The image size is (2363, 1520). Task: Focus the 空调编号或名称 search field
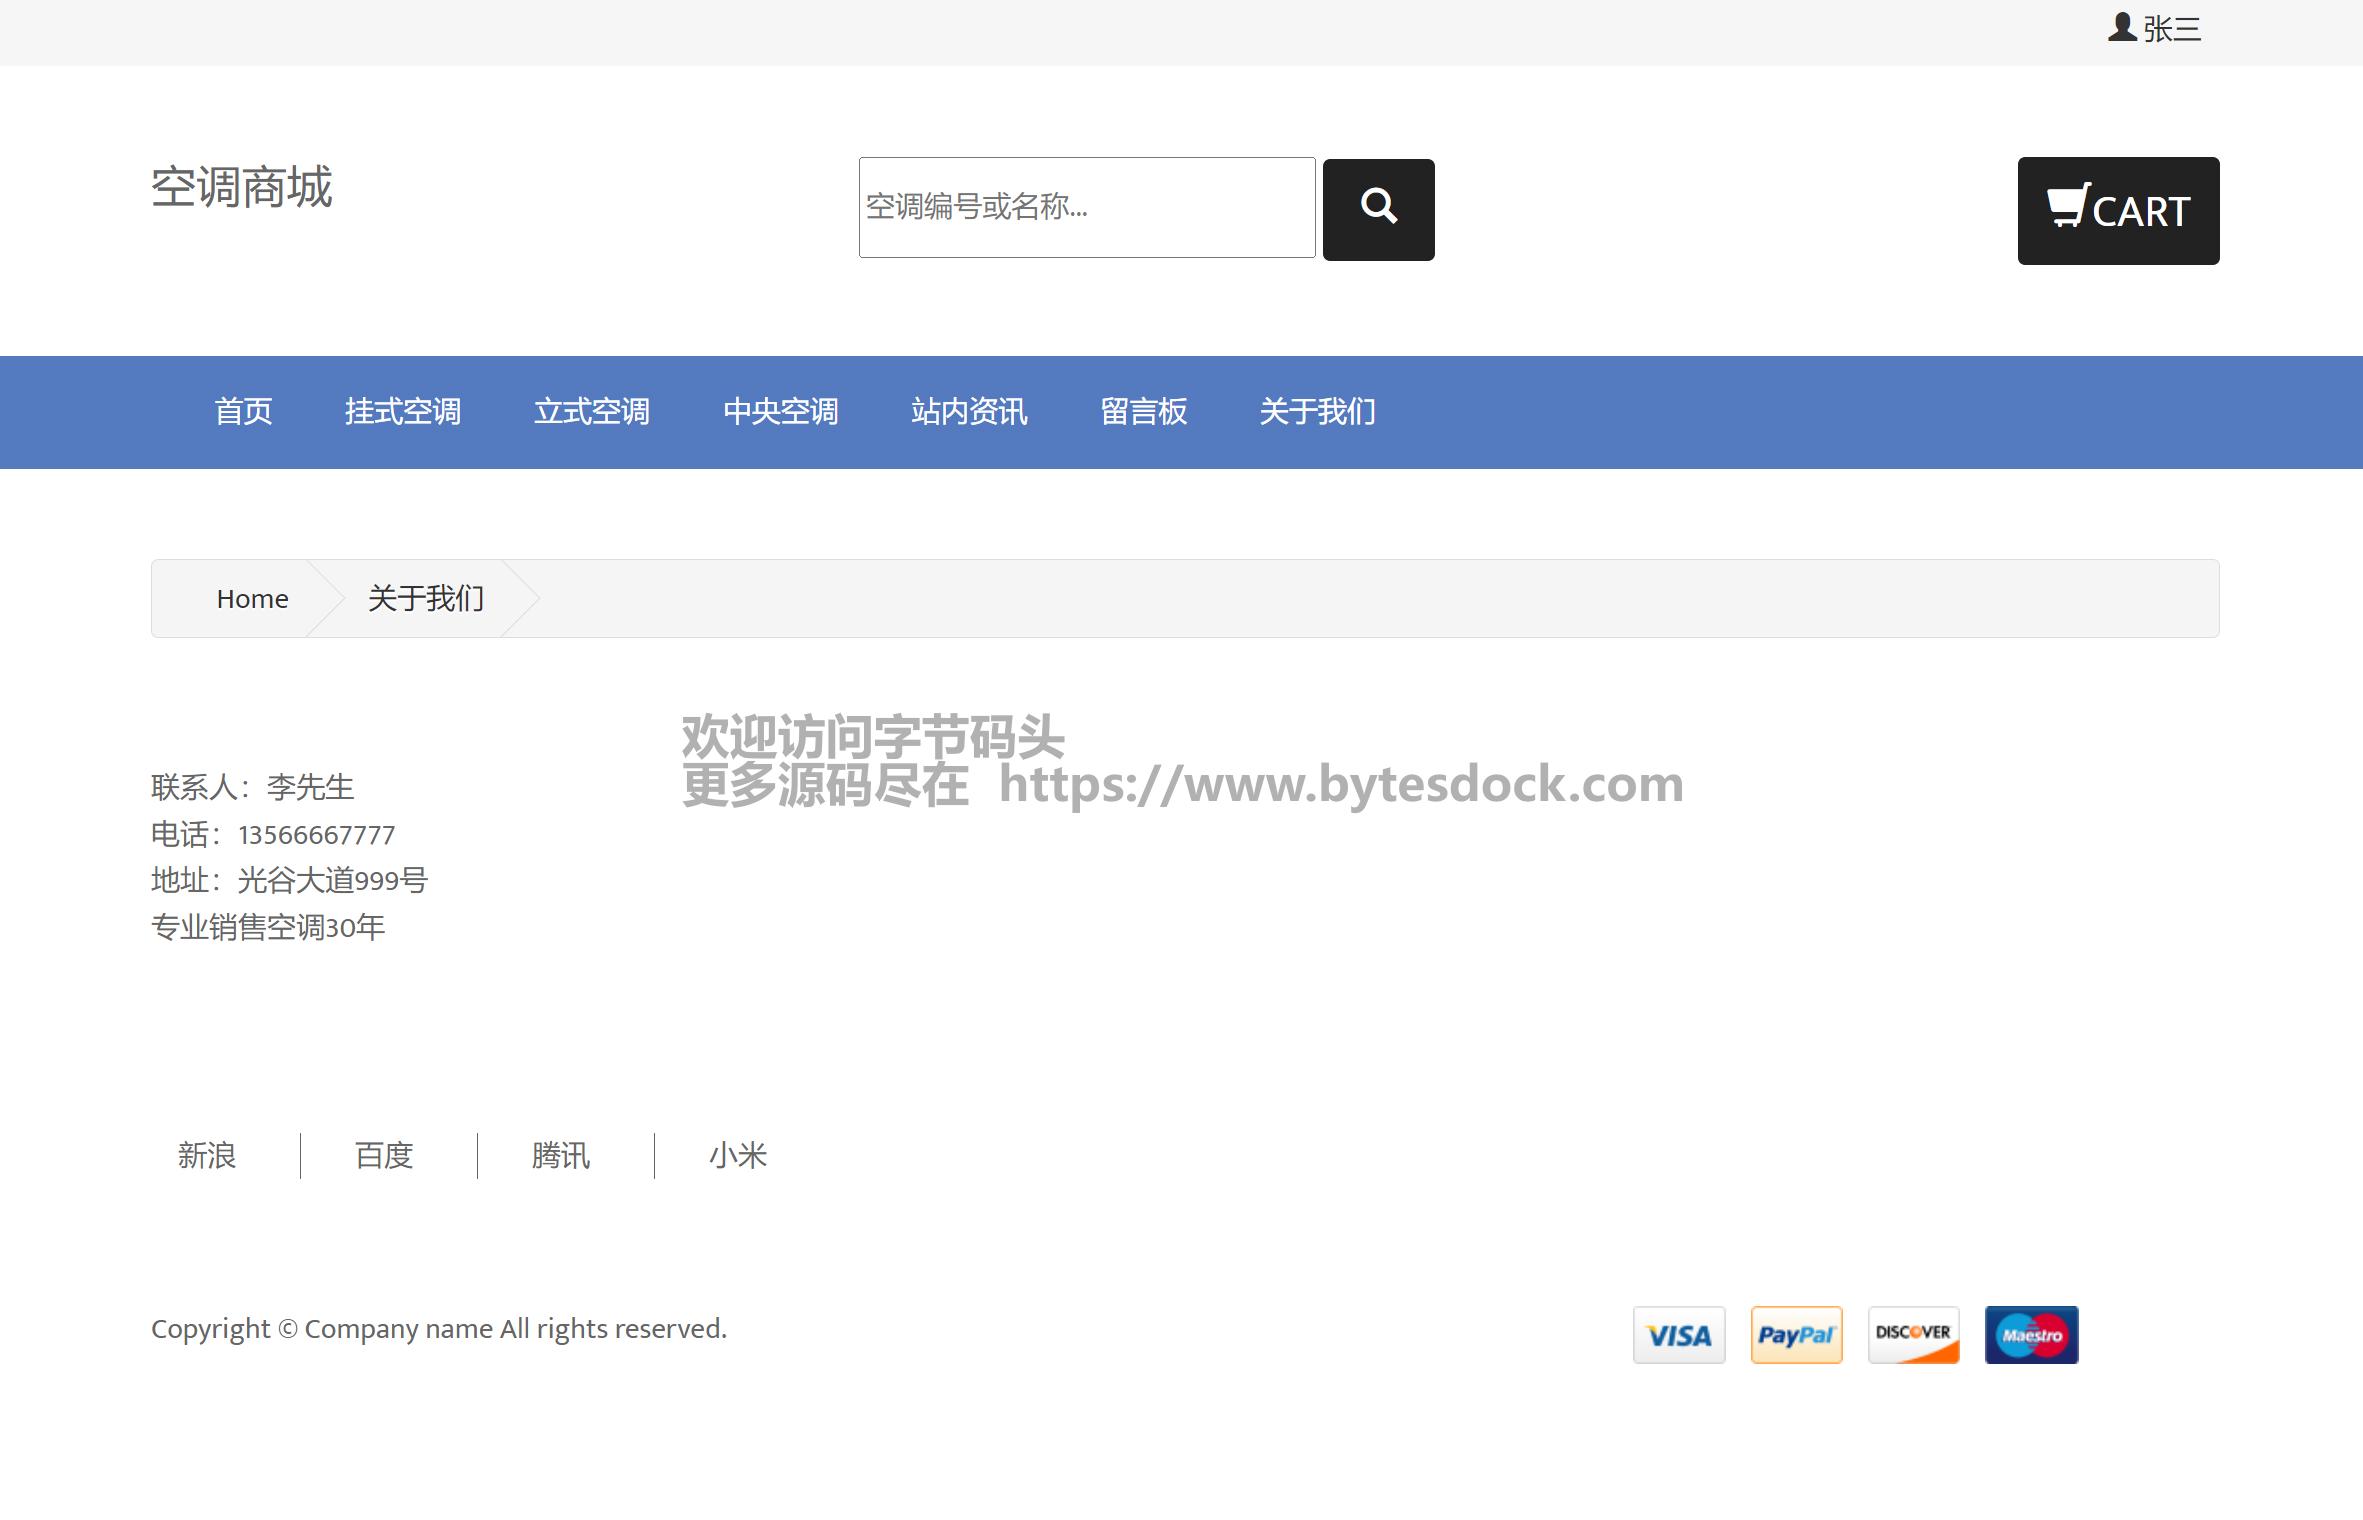[1086, 207]
